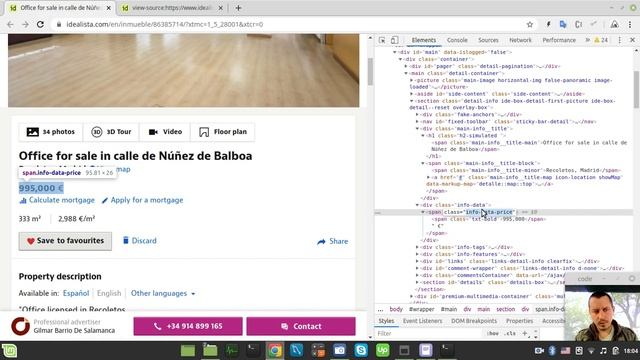
Task: Open the 34 photos gallery button
Action: (x=51, y=132)
